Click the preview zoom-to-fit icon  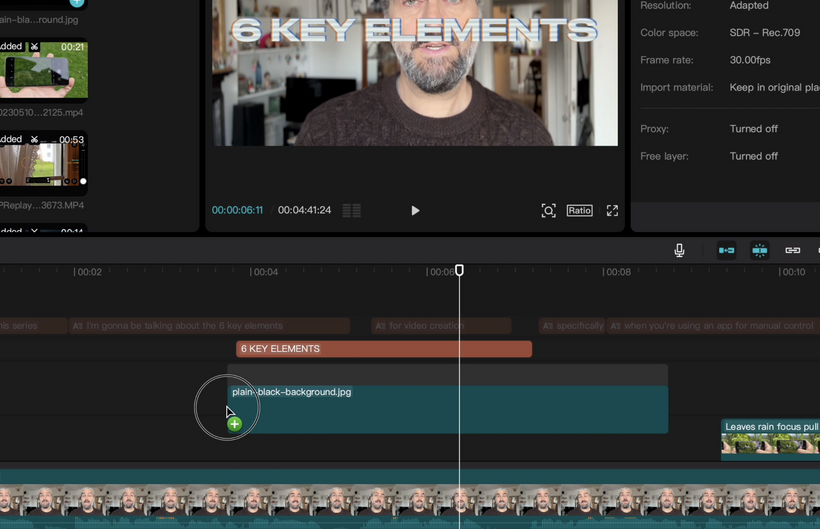(x=548, y=211)
